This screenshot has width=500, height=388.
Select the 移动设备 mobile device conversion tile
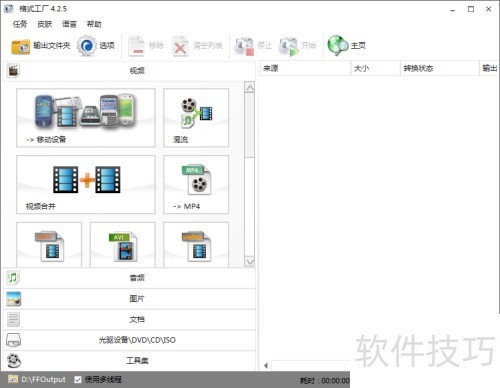click(x=86, y=118)
